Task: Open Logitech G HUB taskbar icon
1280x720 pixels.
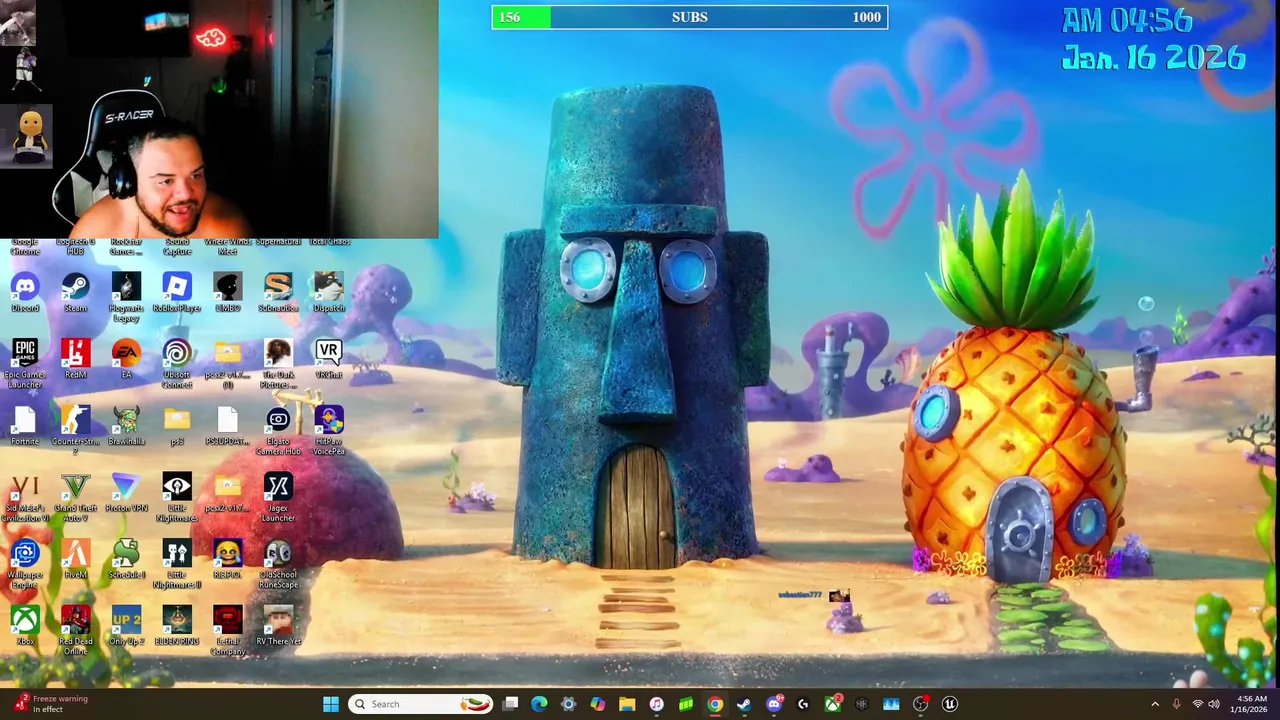Action: click(x=803, y=704)
